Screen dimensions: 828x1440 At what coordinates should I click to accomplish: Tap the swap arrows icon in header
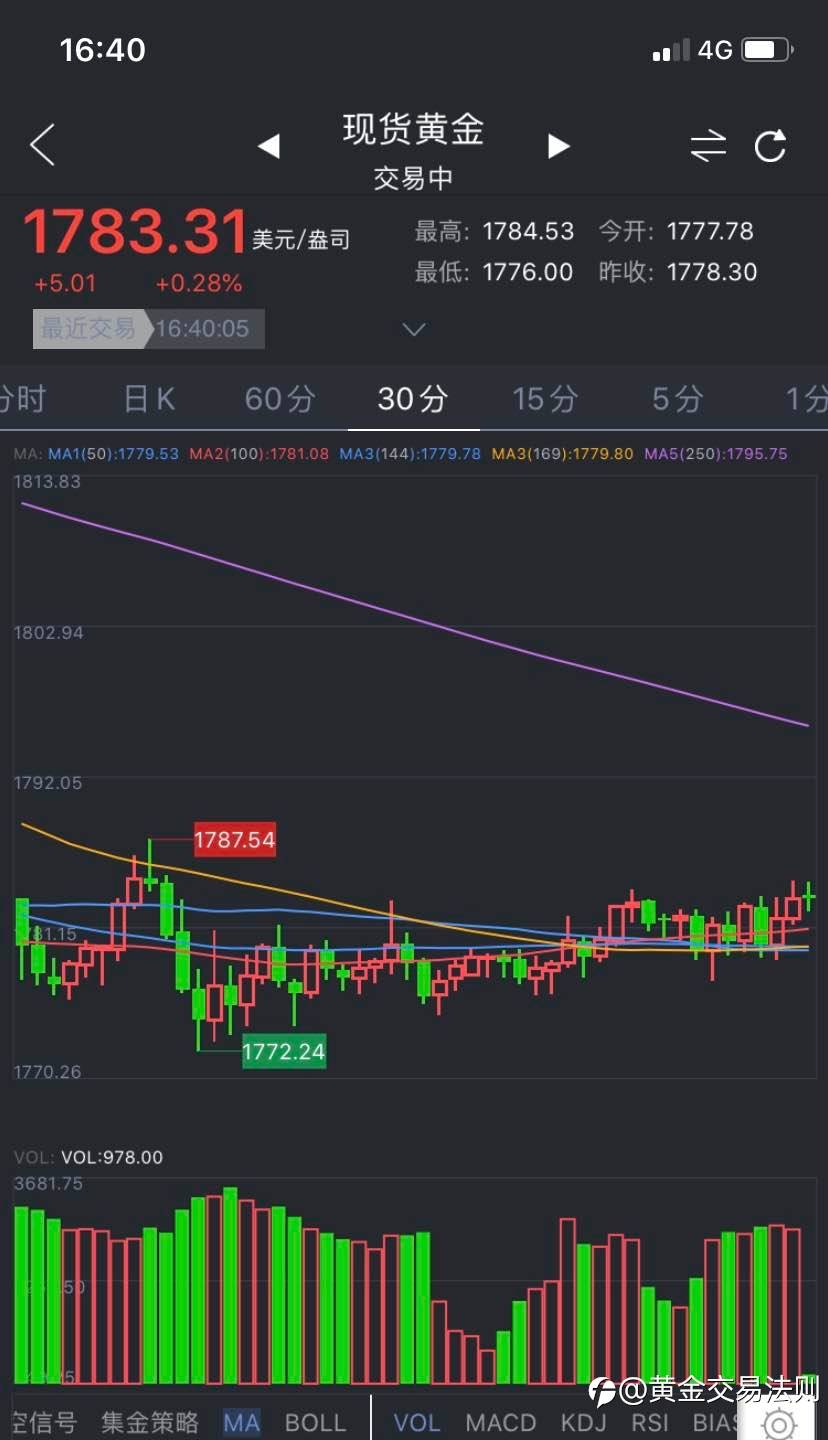click(x=708, y=146)
